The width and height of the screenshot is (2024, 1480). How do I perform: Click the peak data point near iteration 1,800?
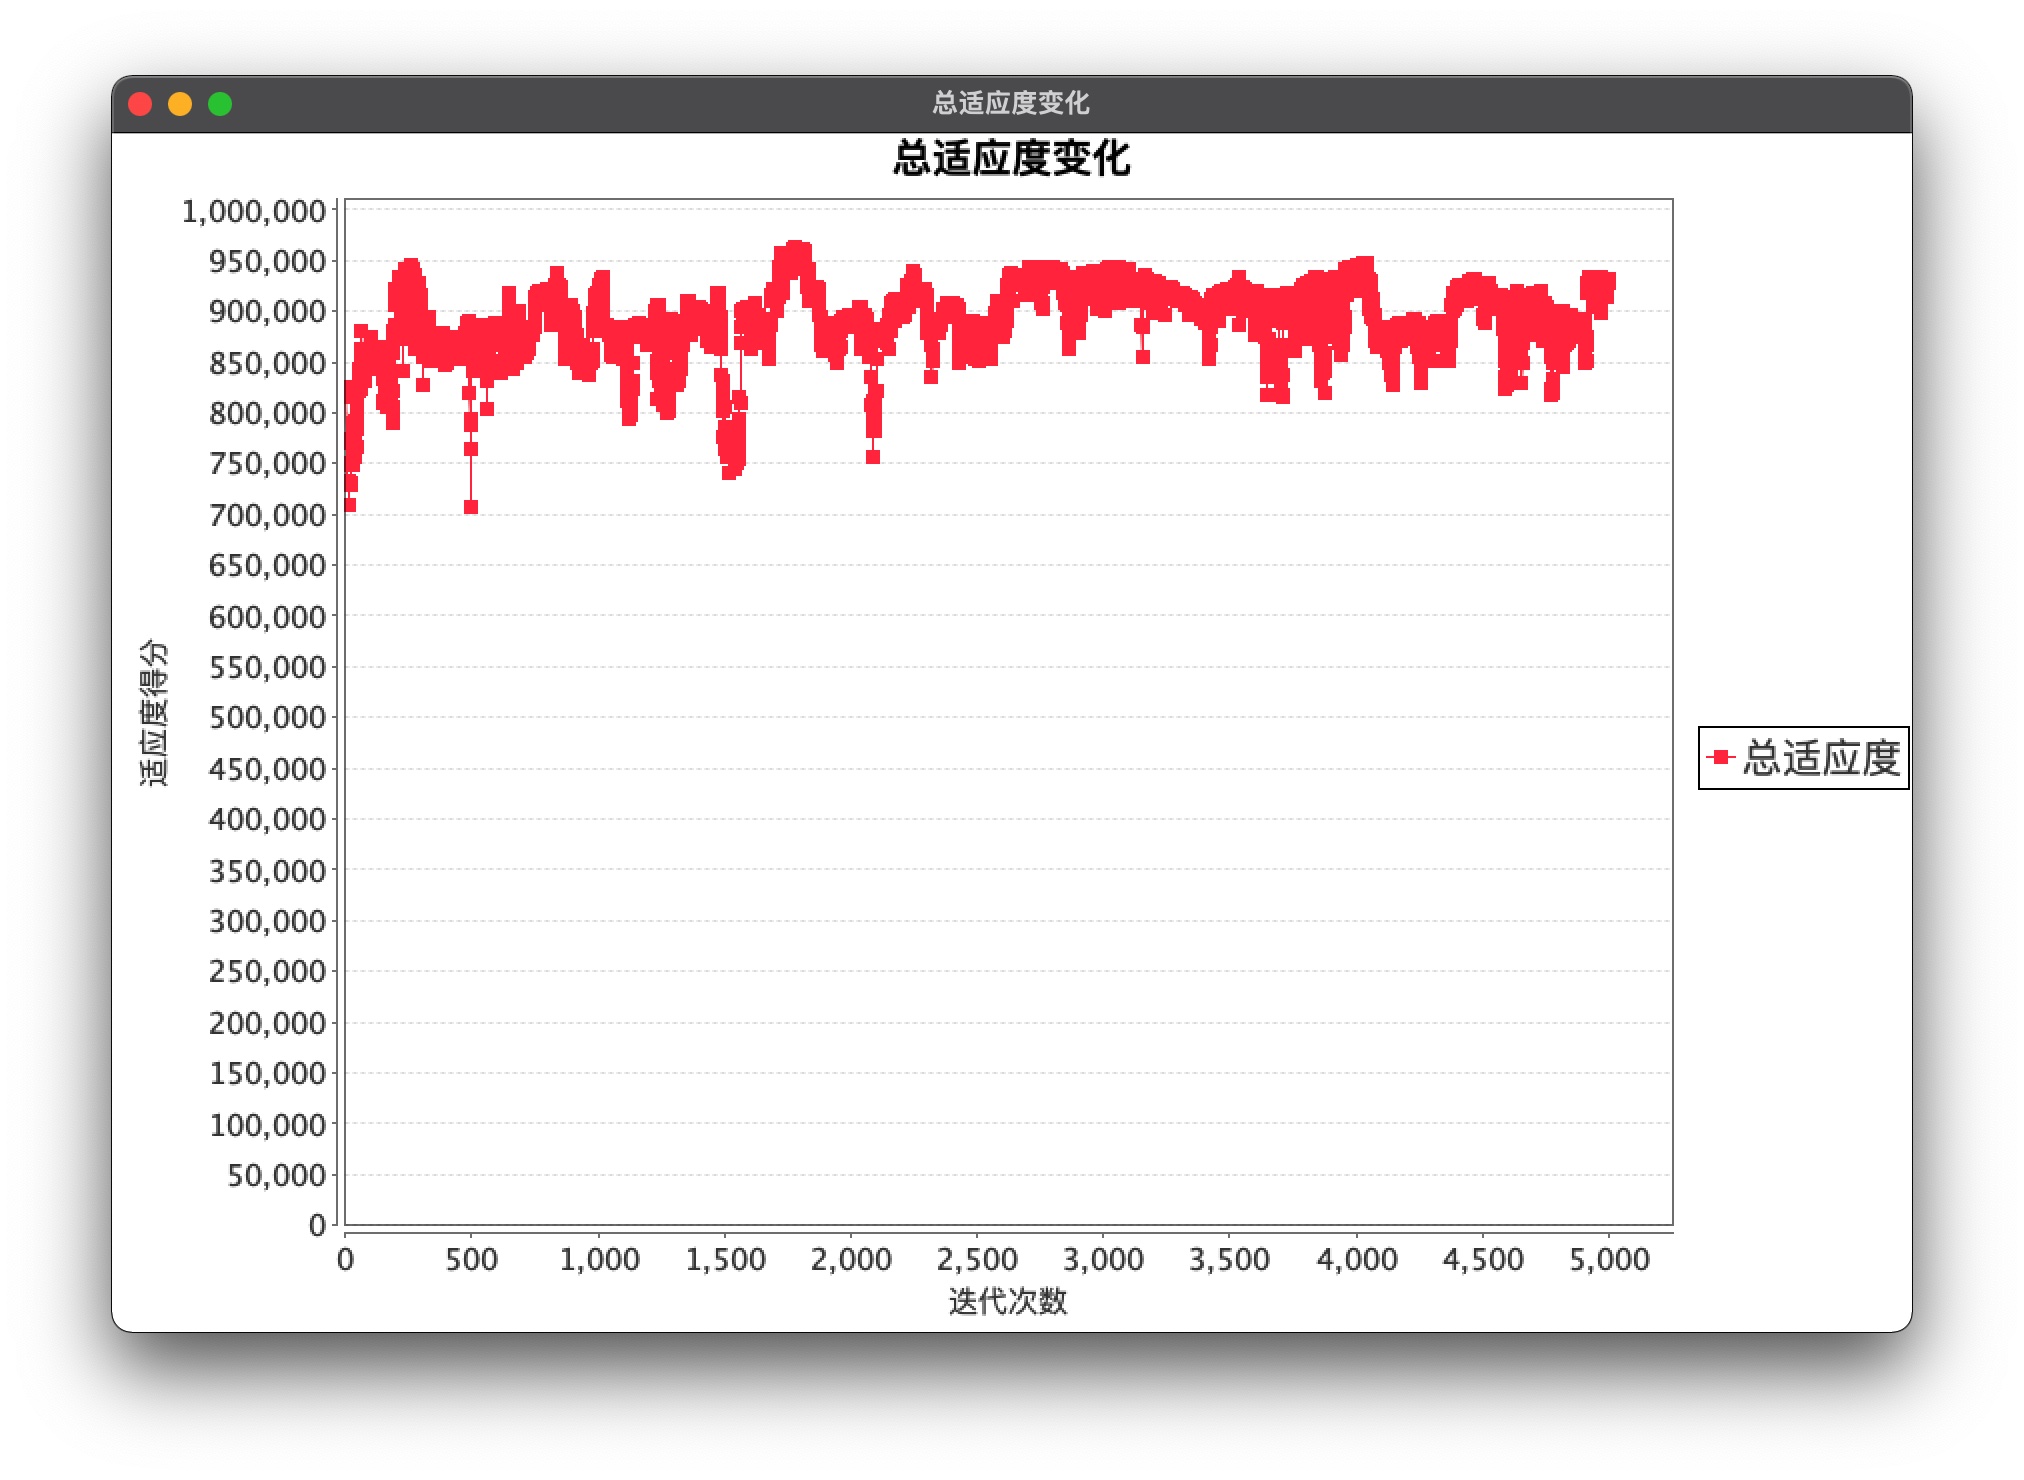(796, 247)
